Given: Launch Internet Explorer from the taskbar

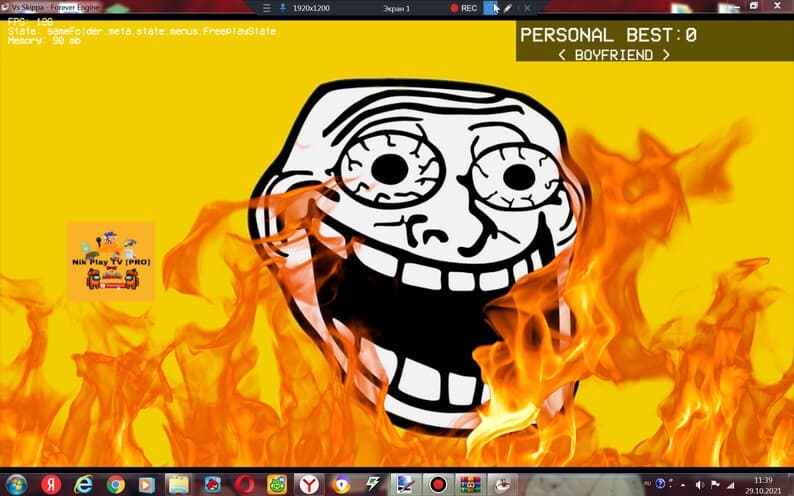Looking at the screenshot, I should [x=84, y=484].
